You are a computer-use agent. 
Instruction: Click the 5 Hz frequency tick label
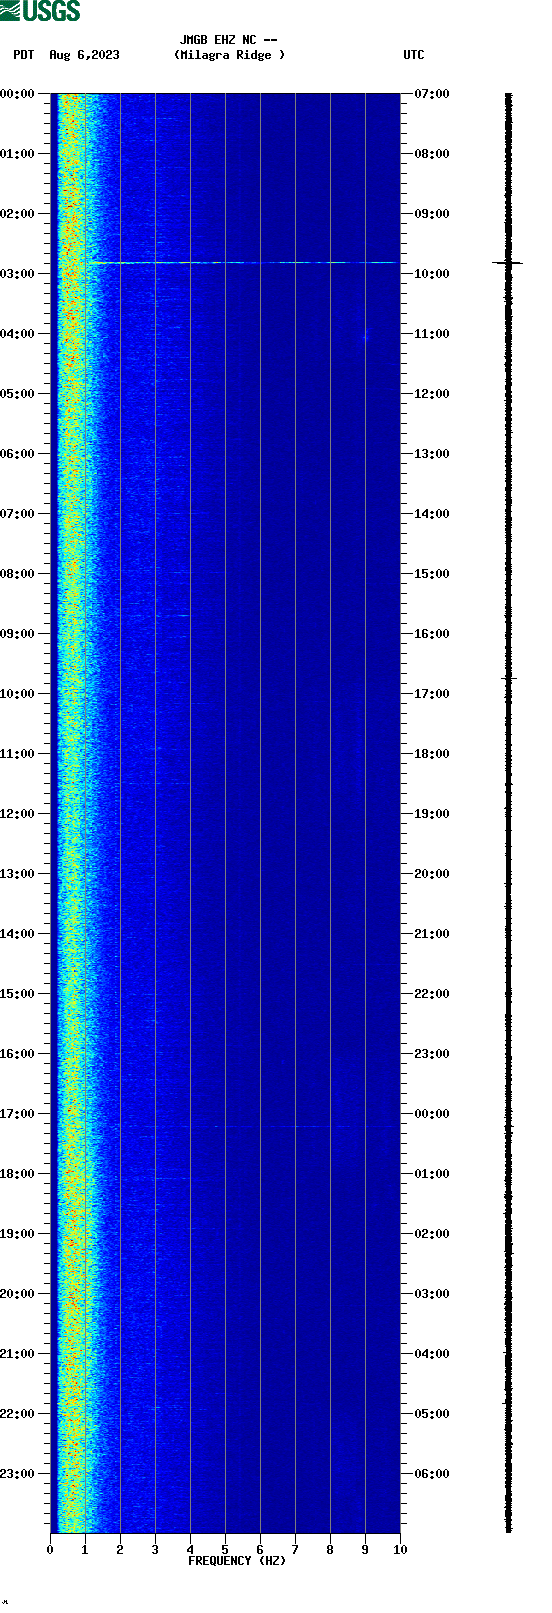point(225,1550)
